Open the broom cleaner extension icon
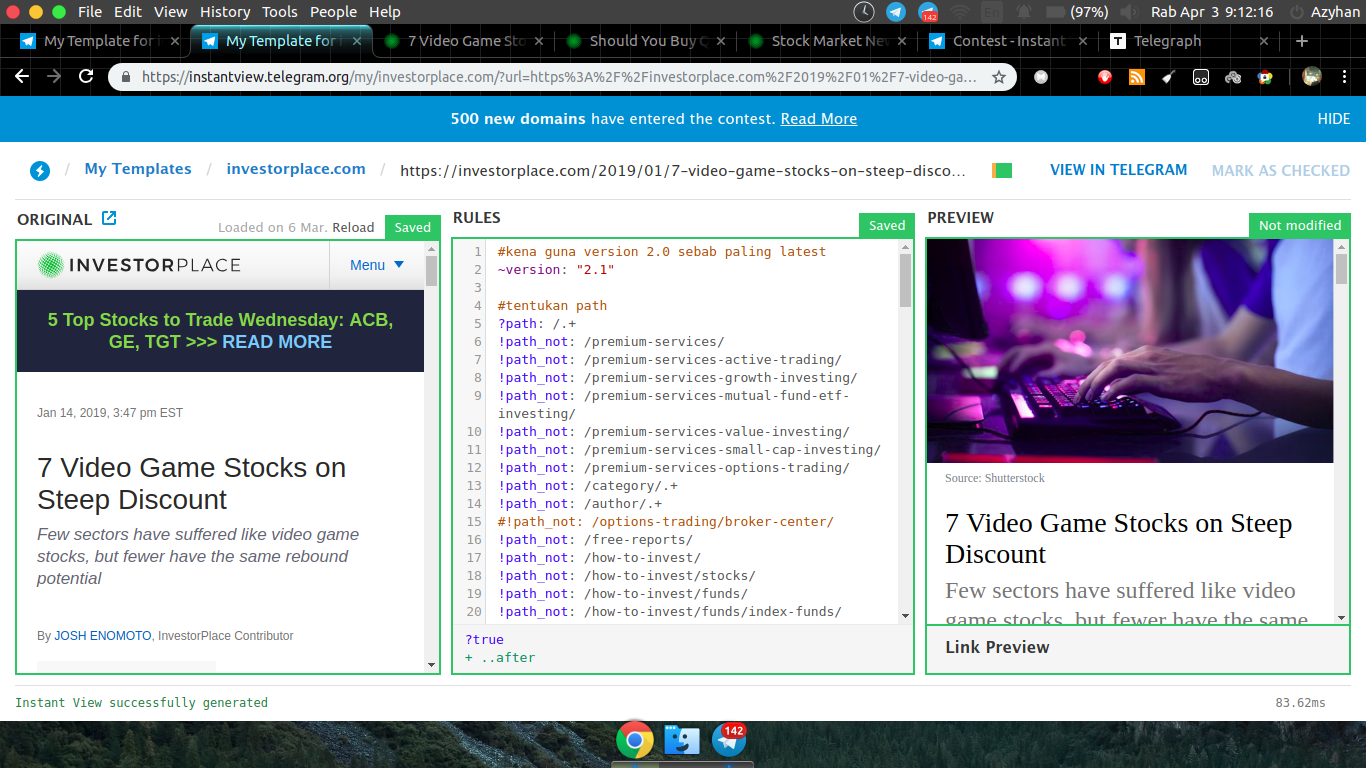1366x768 pixels. point(1168,77)
